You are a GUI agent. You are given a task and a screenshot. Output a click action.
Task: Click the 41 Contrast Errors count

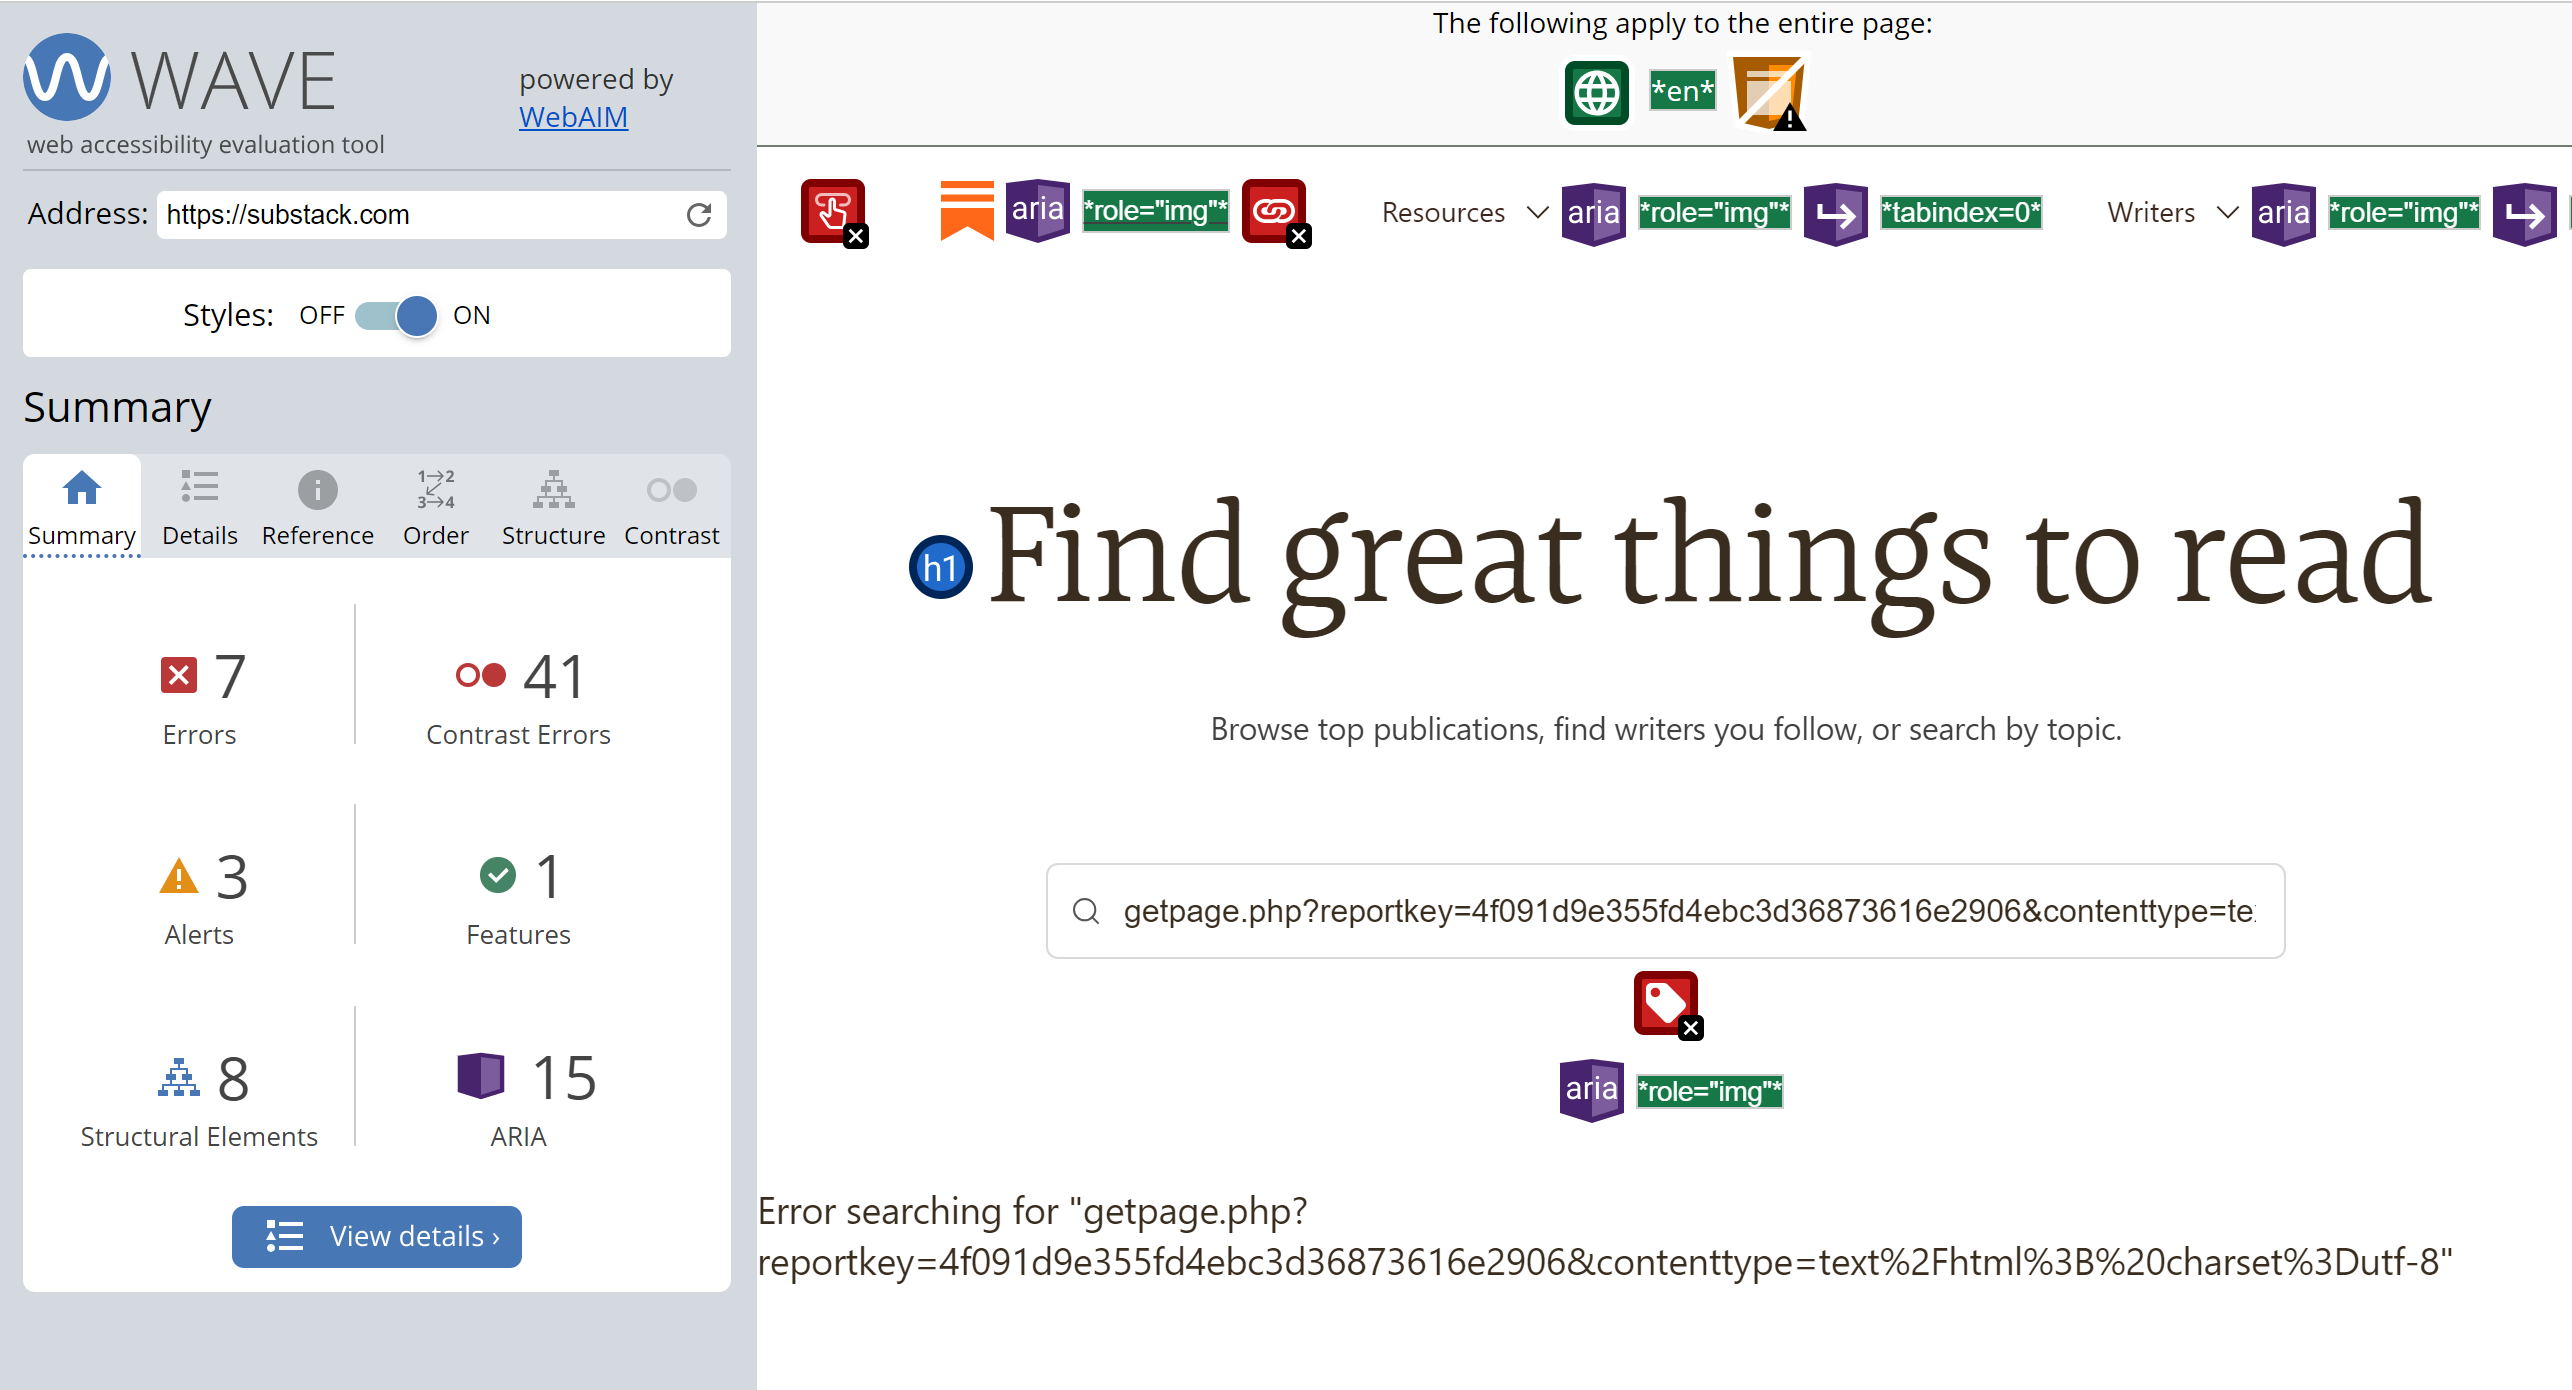click(x=554, y=677)
